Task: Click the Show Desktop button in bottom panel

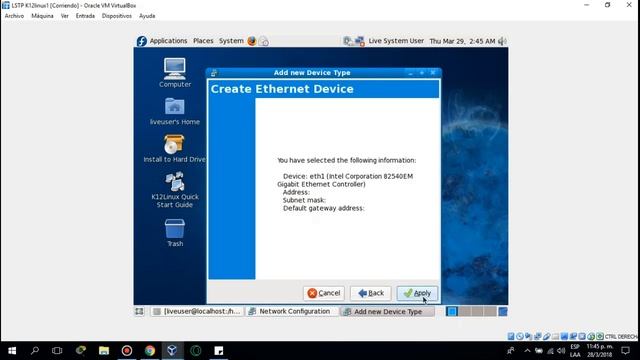Action: [x=139, y=311]
